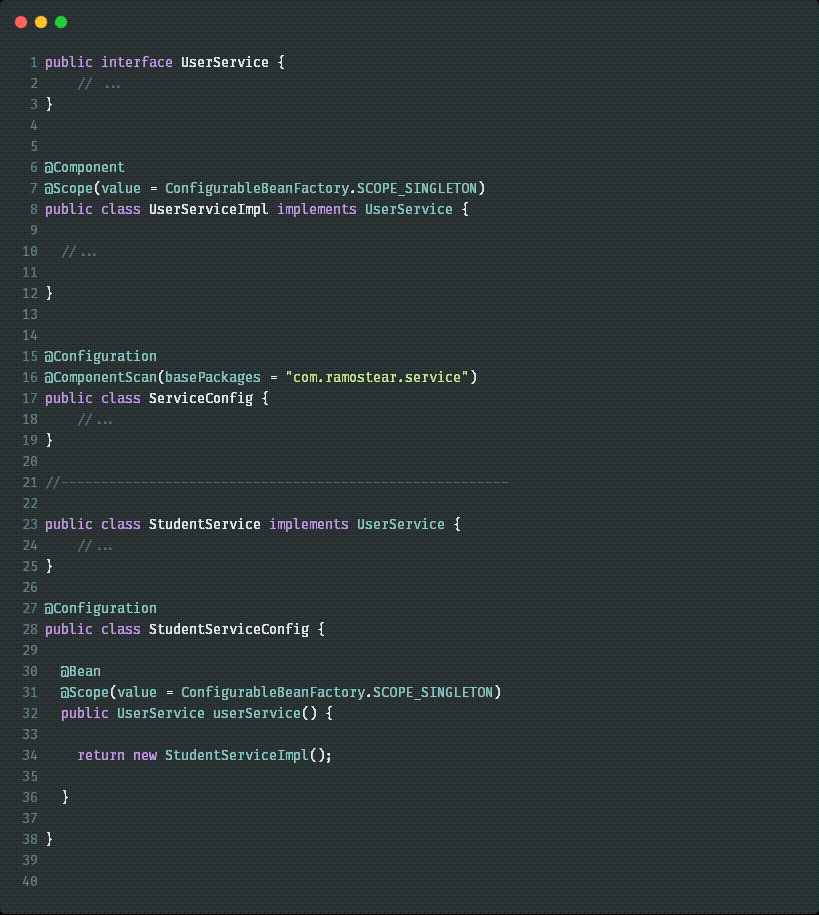This screenshot has width=819, height=915.
Task: Click the @Bean annotation on line 30
Action: coord(81,672)
